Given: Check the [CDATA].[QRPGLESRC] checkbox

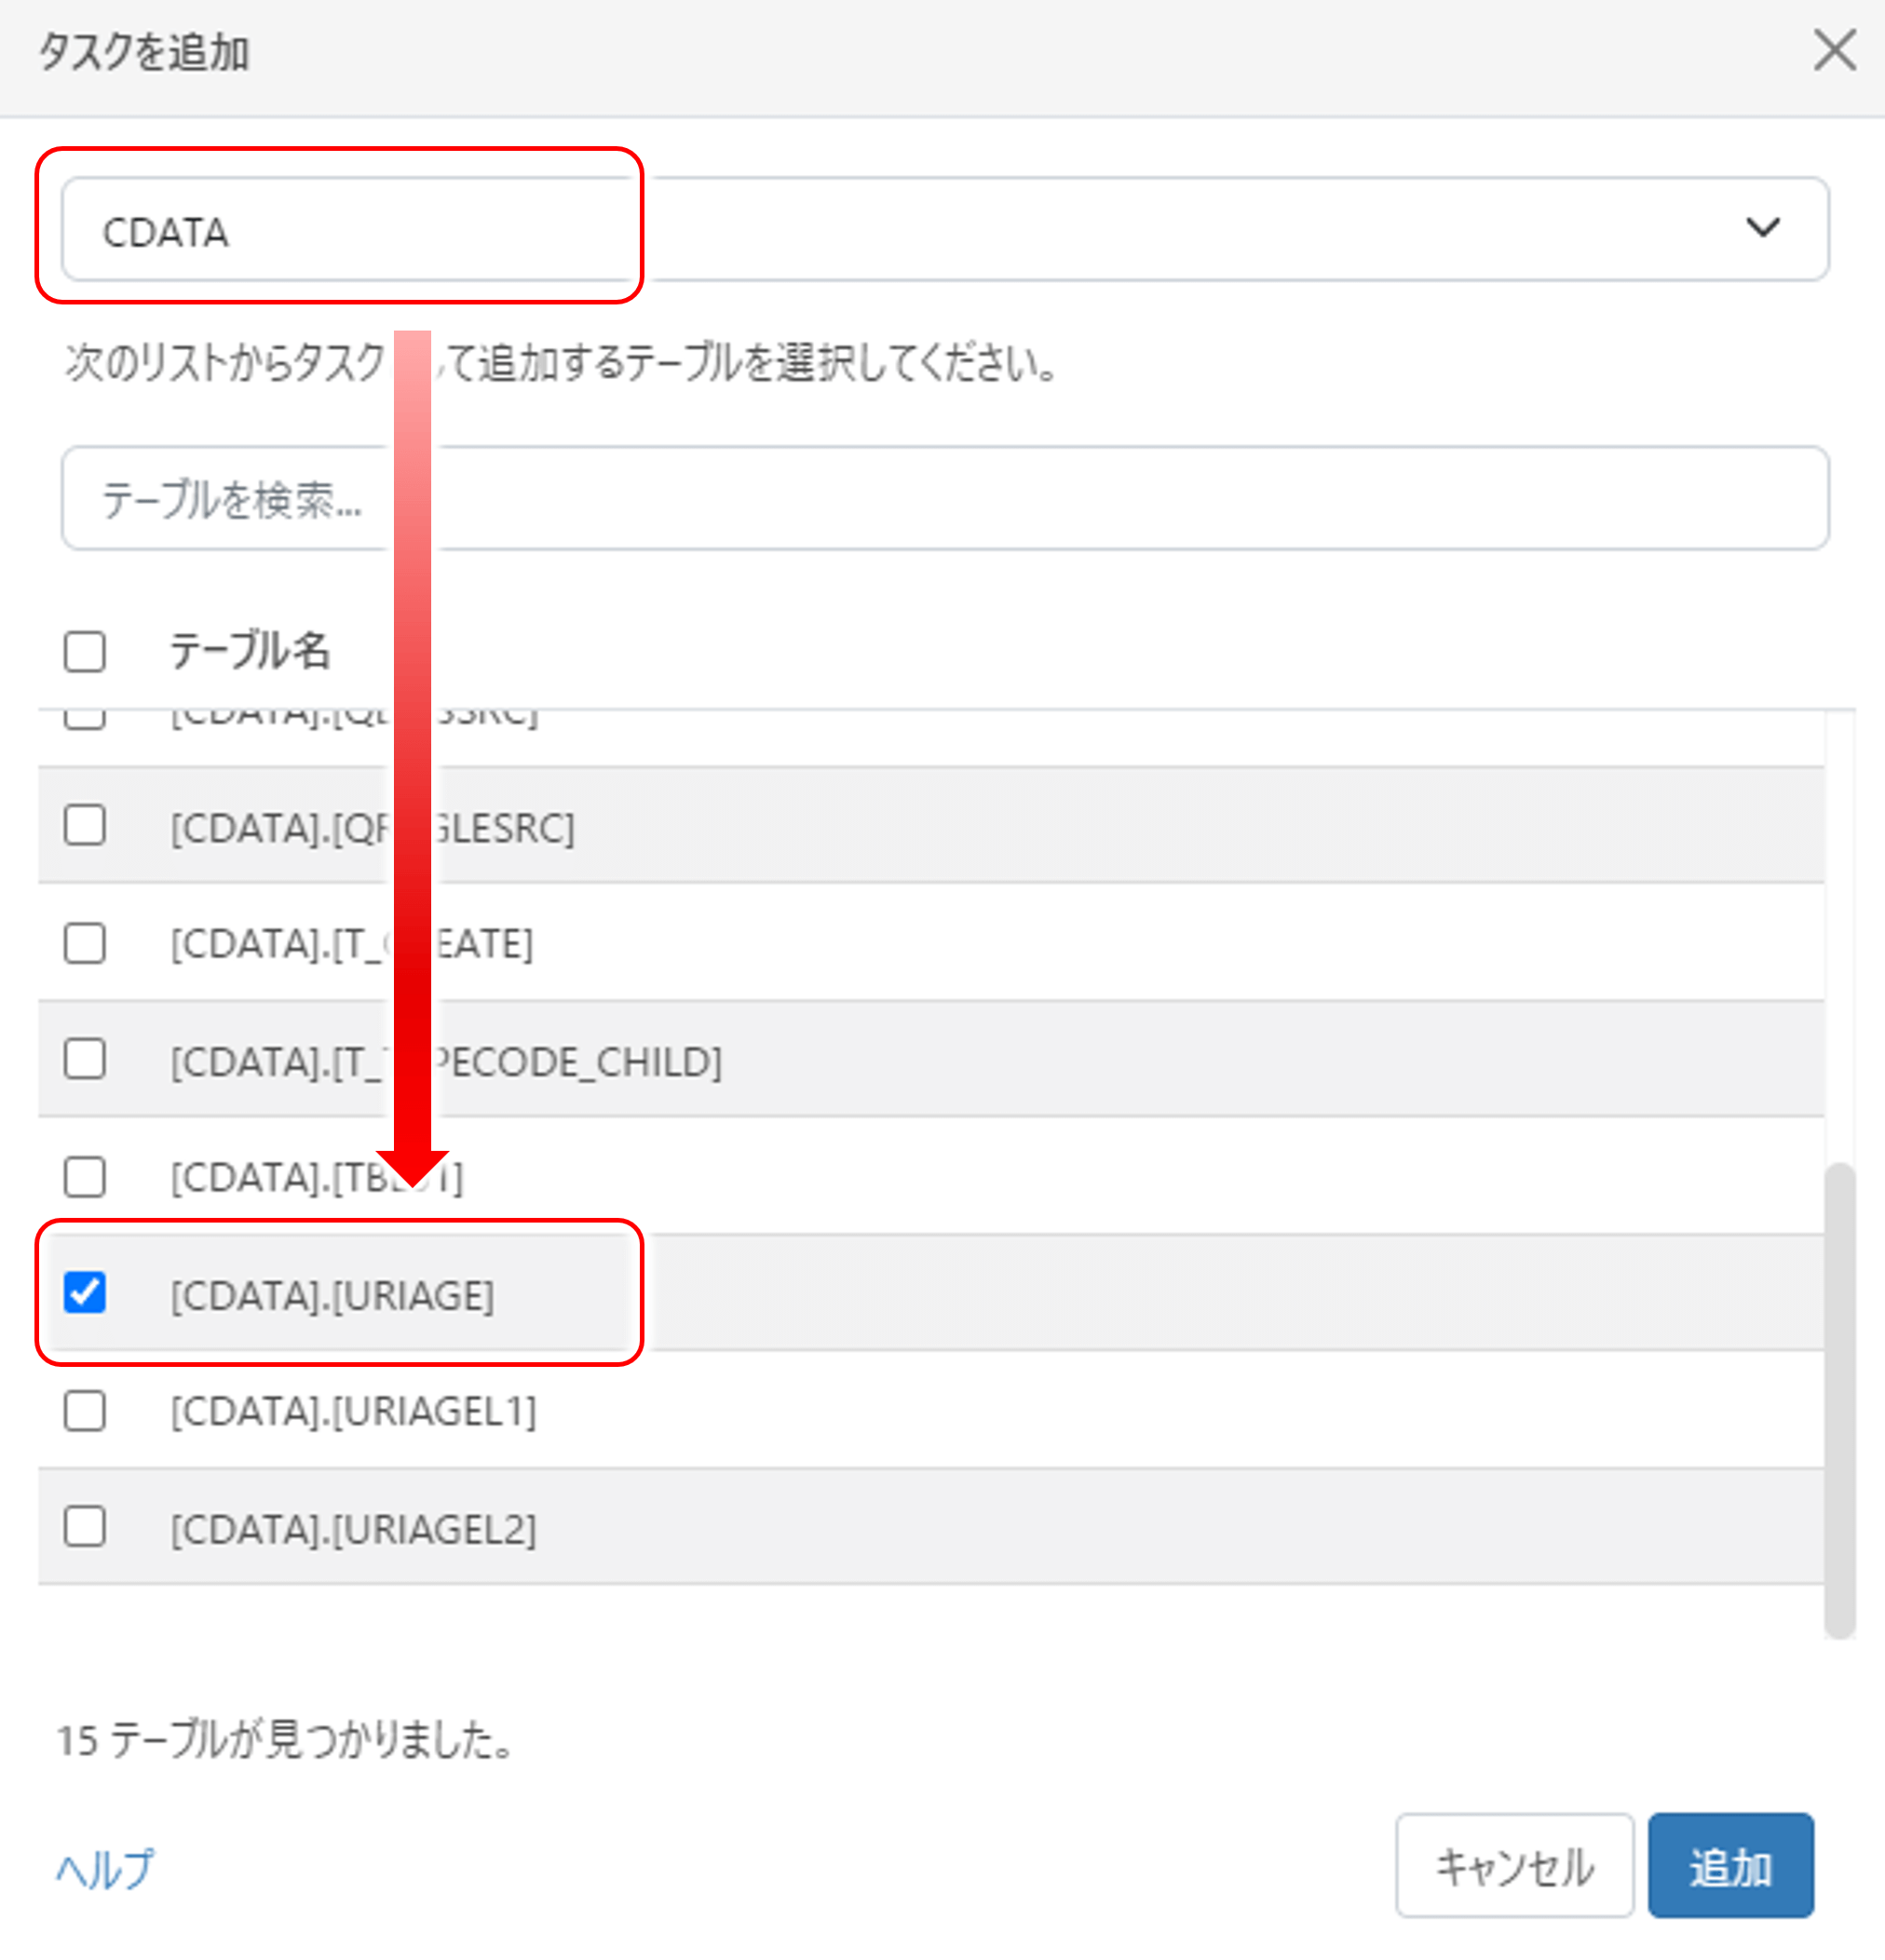Looking at the screenshot, I should click(85, 826).
